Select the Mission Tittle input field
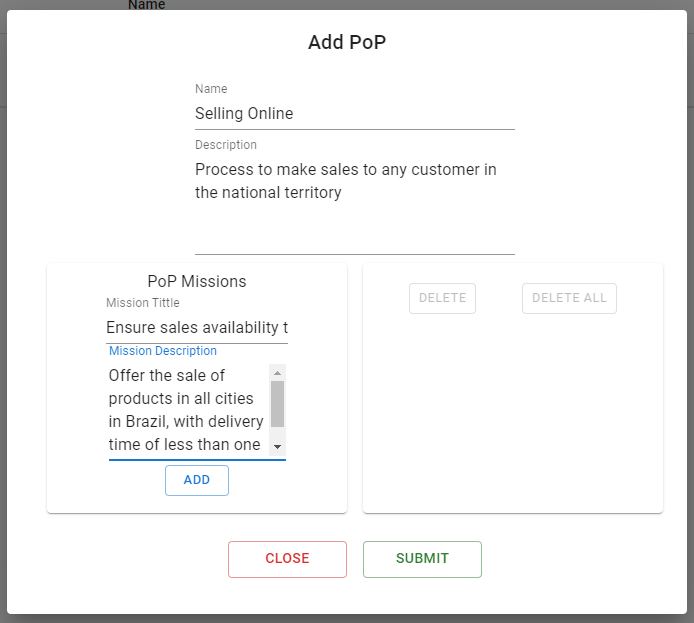Screen dimensions: 694x623 (197, 328)
